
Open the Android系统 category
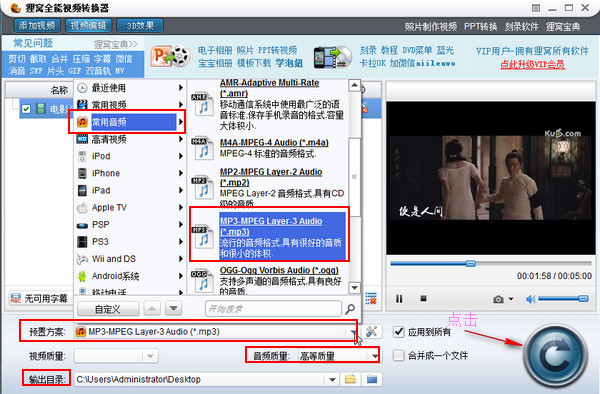point(130,276)
